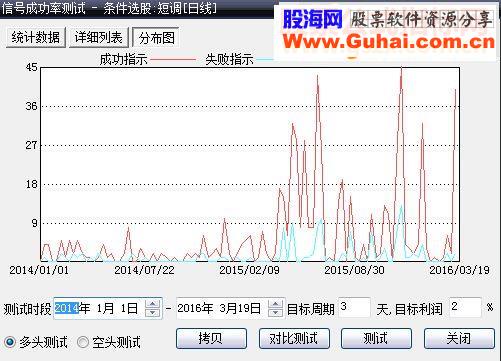Screen dimensions: 501x361
Task: Click the 2015/02/09 axis date label
Action: pyautogui.click(x=249, y=270)
